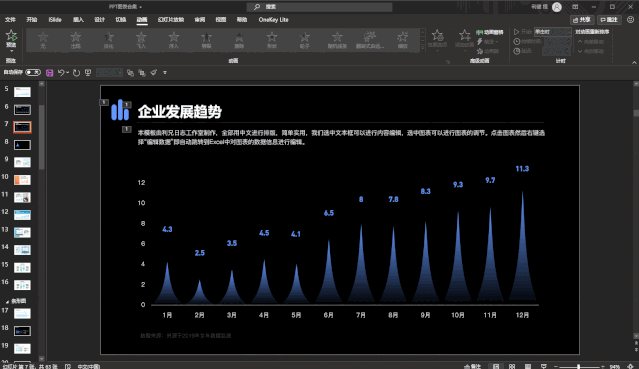Viewport: 639px width, 369px height.
Task: Open Customize Quick Access Toolbar dropdown
Action: pos(165,73)
